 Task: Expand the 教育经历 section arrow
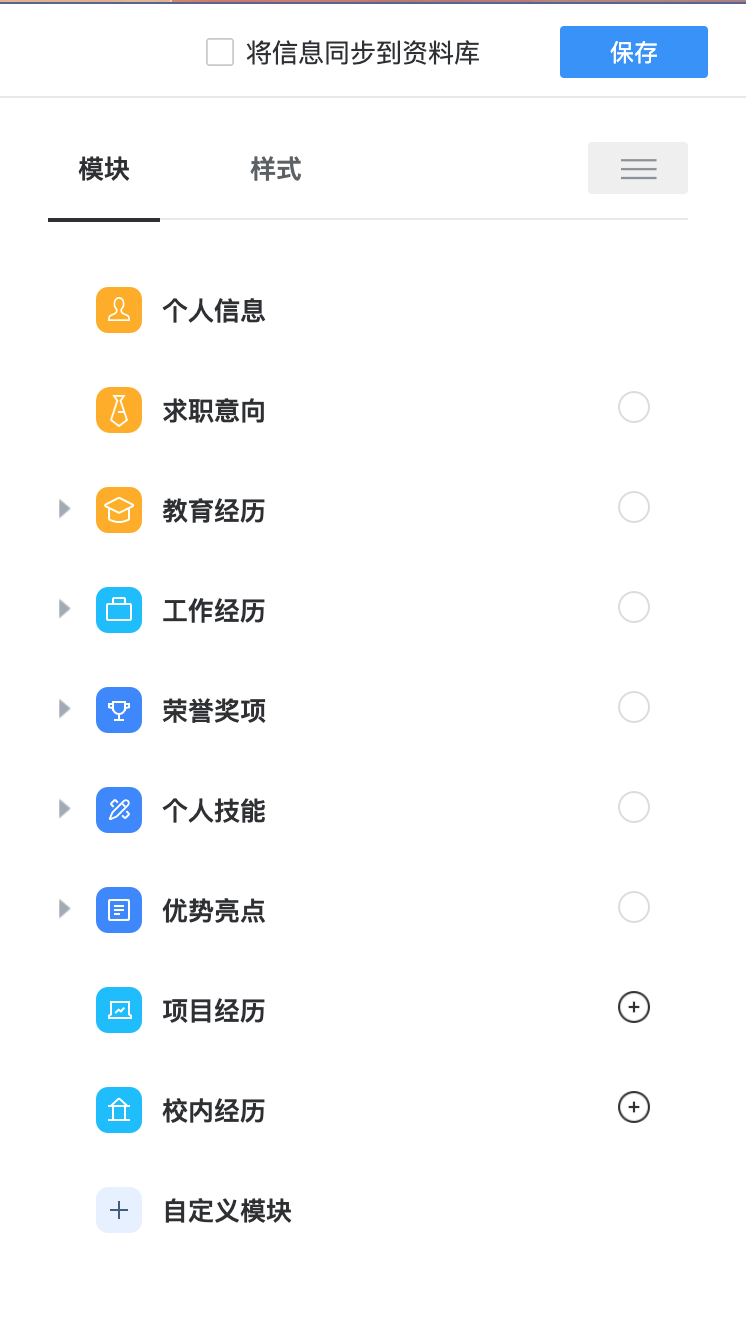pyautogui.click(x=65, y=508)
